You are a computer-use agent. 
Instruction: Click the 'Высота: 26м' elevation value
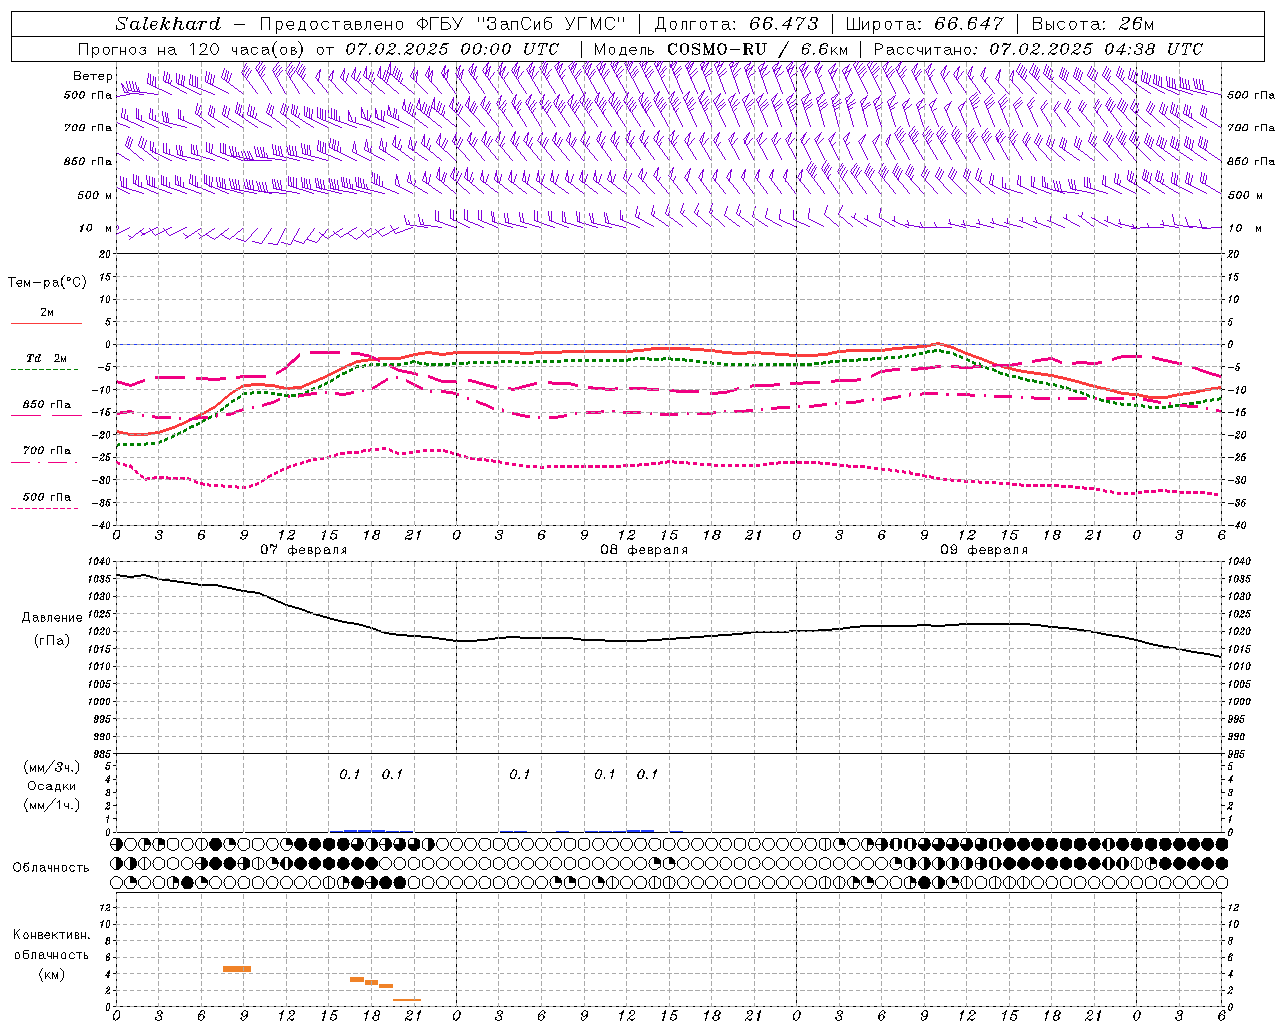tap(1092, 24)
